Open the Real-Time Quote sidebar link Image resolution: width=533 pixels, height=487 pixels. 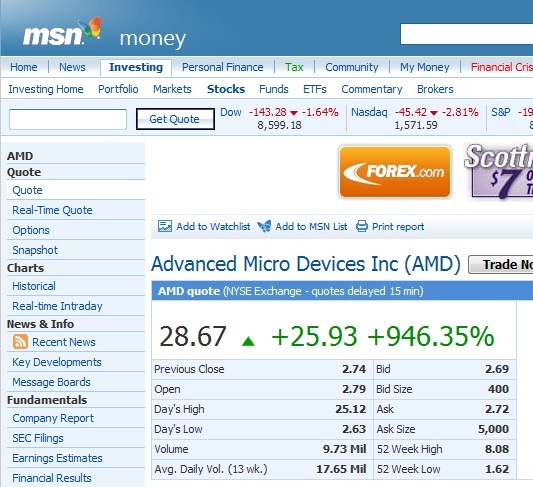click(52, 210)
